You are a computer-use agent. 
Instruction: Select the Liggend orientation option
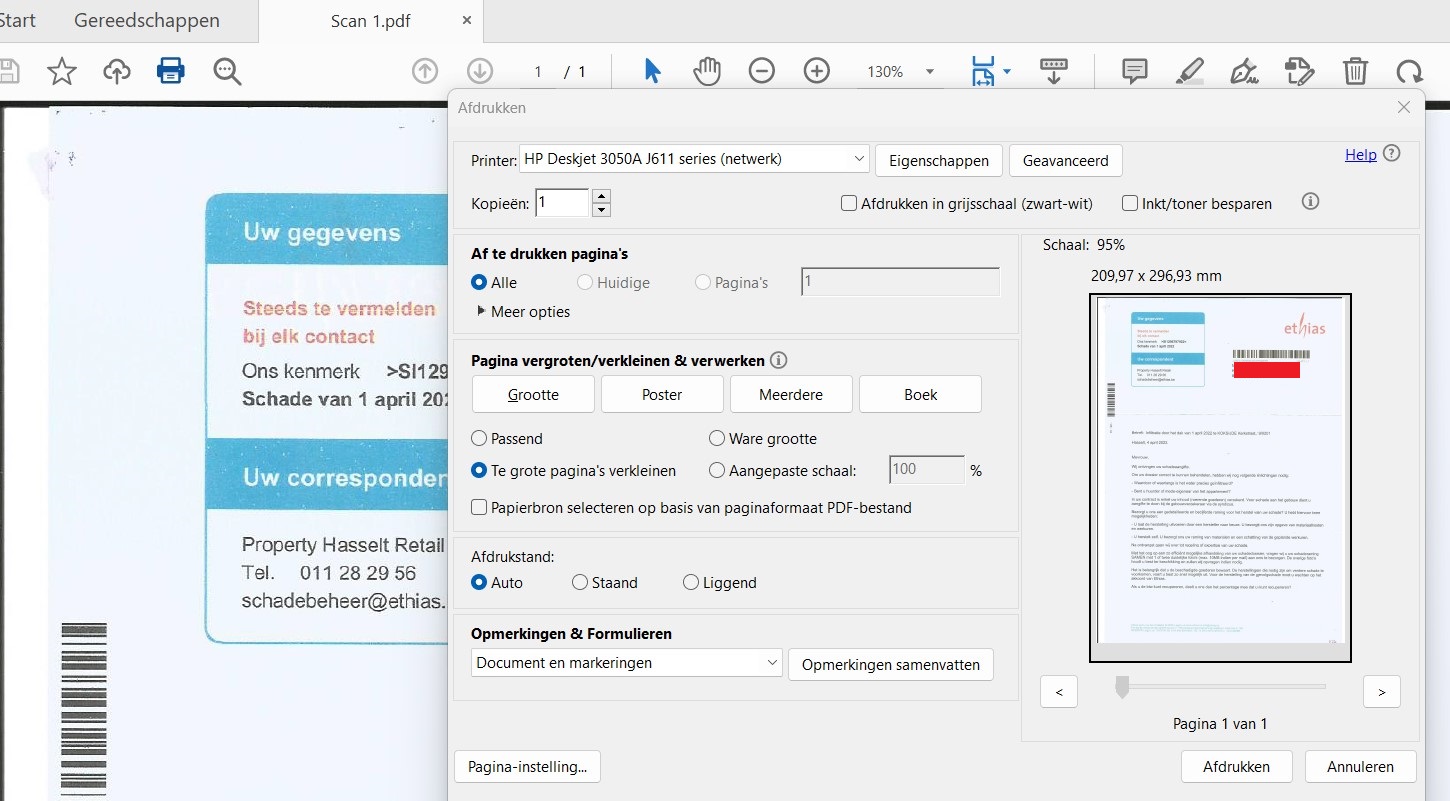click(691, 582)
